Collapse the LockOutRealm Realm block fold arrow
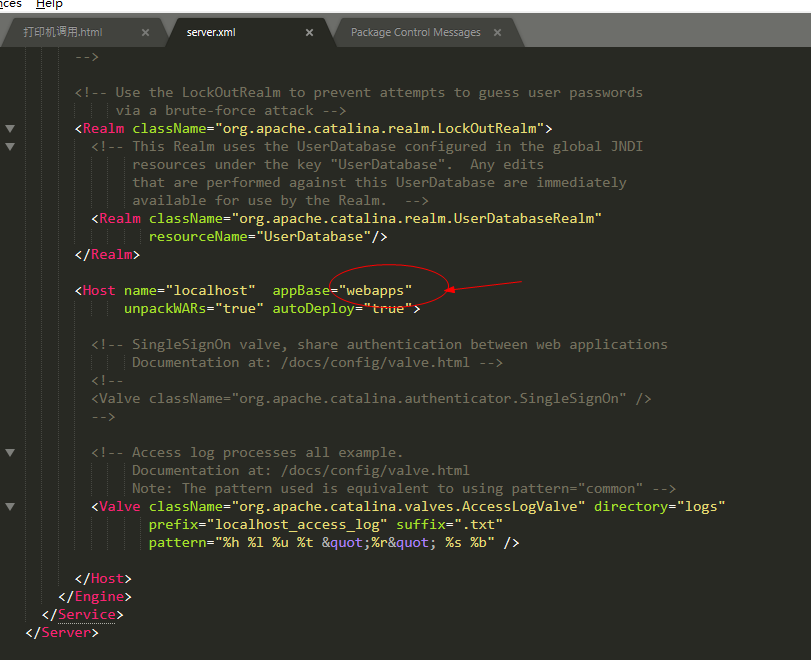This screenshot has width=811, height=660. click(10, 128)
